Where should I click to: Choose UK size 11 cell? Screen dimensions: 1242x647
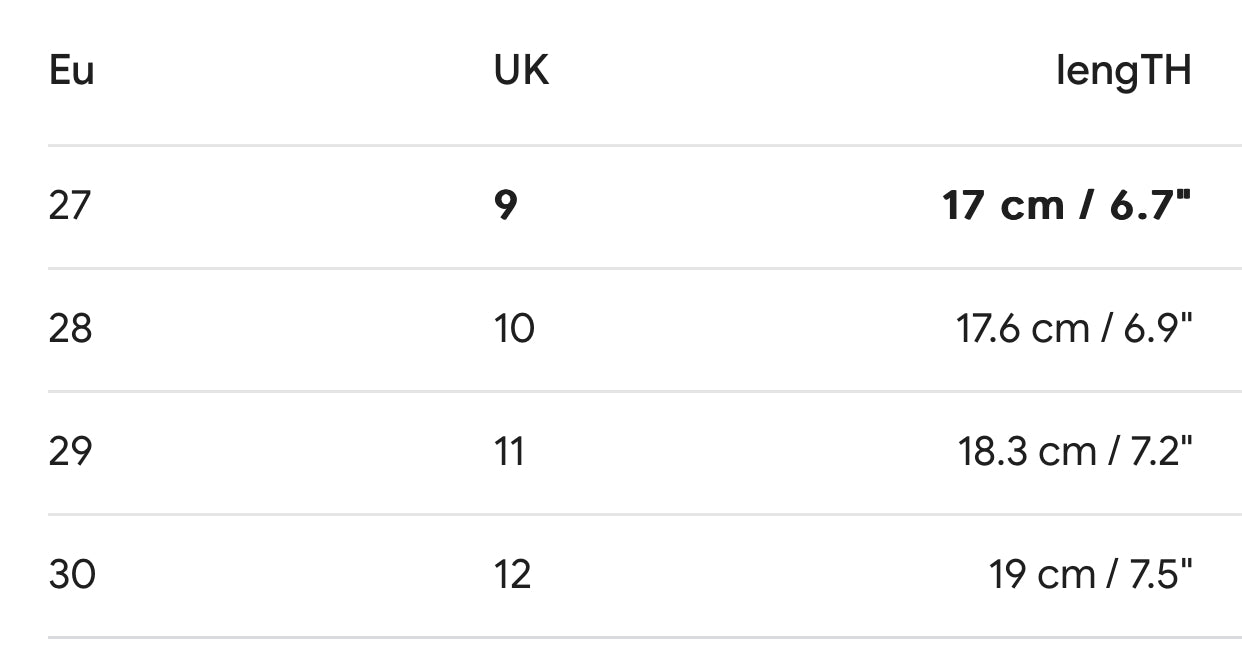tap(509, 452)
